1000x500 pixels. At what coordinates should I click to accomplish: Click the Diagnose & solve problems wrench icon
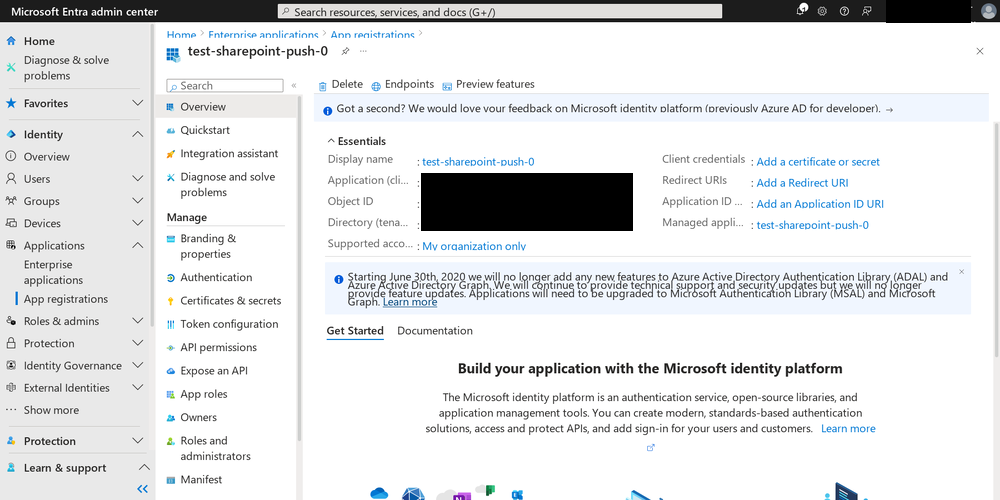[x=11, y=67]
